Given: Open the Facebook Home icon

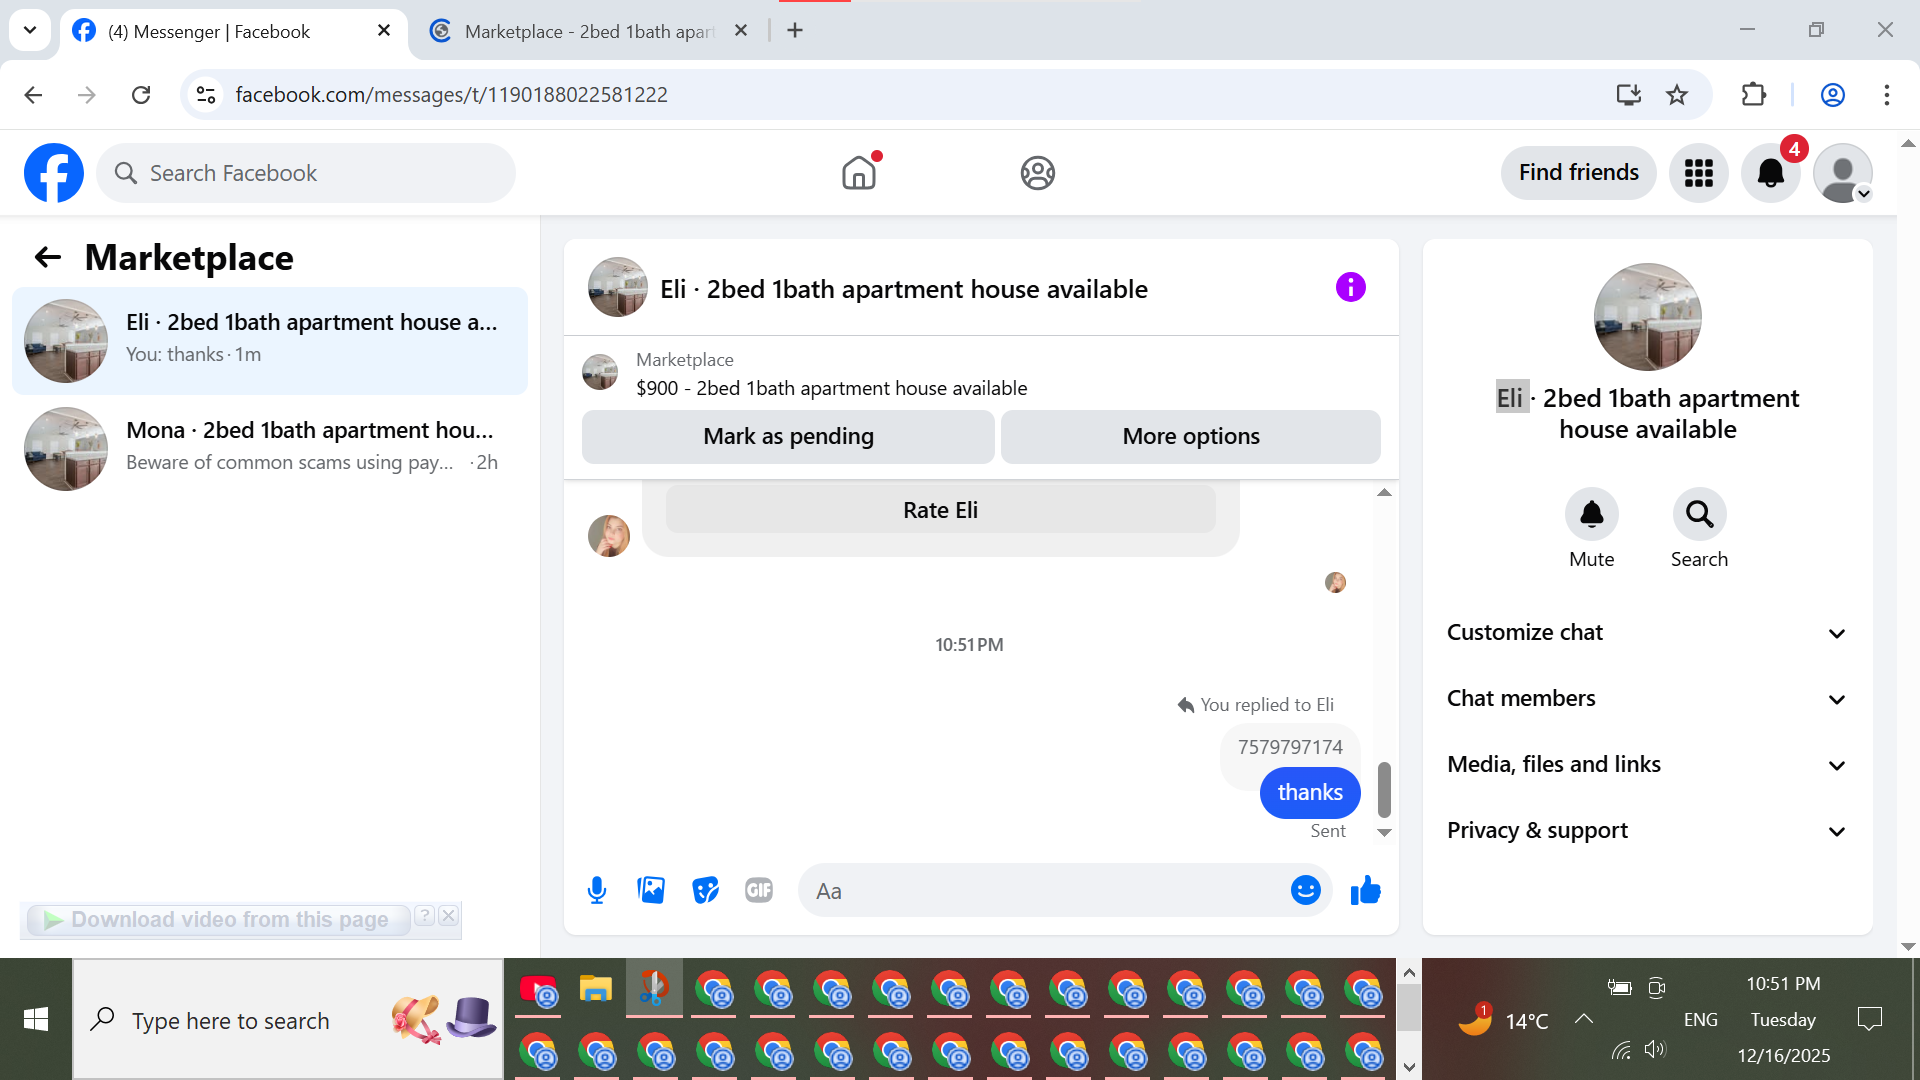Looking at the screenshot, I should [x=859, y=173].
